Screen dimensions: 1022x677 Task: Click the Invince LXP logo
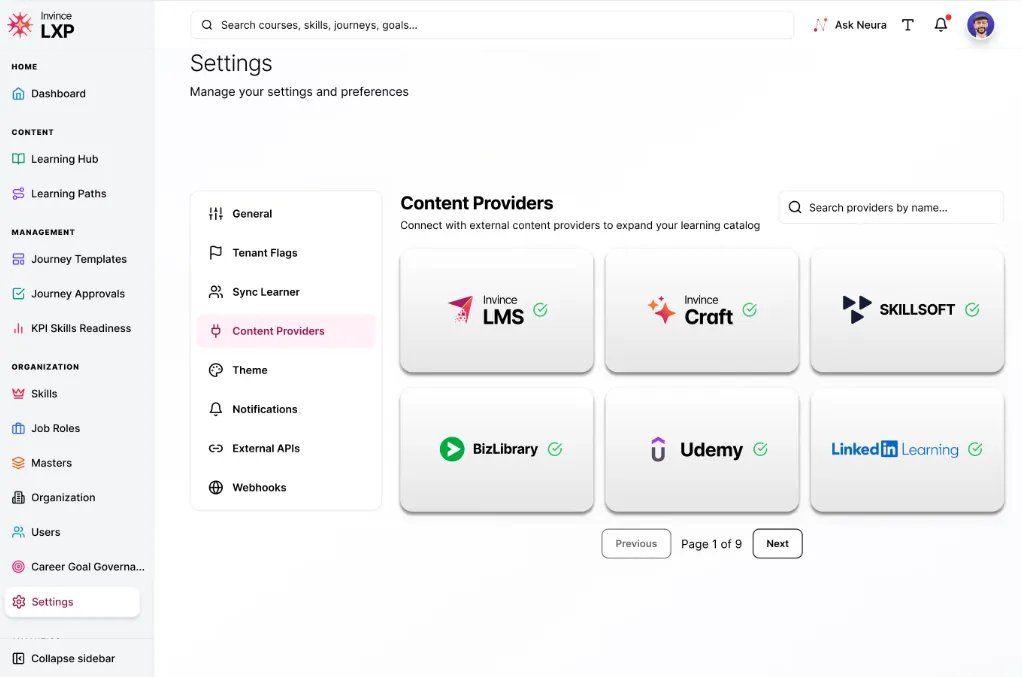tap(41, 25)
